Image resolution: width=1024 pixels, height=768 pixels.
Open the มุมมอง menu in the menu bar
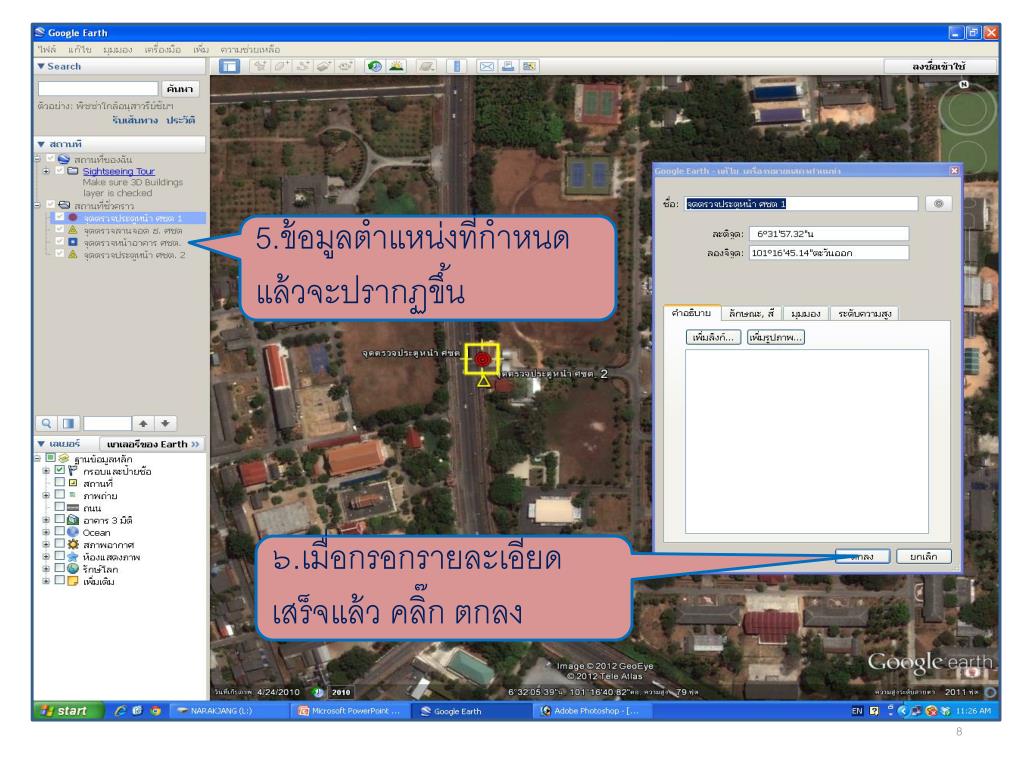(118, 50)
